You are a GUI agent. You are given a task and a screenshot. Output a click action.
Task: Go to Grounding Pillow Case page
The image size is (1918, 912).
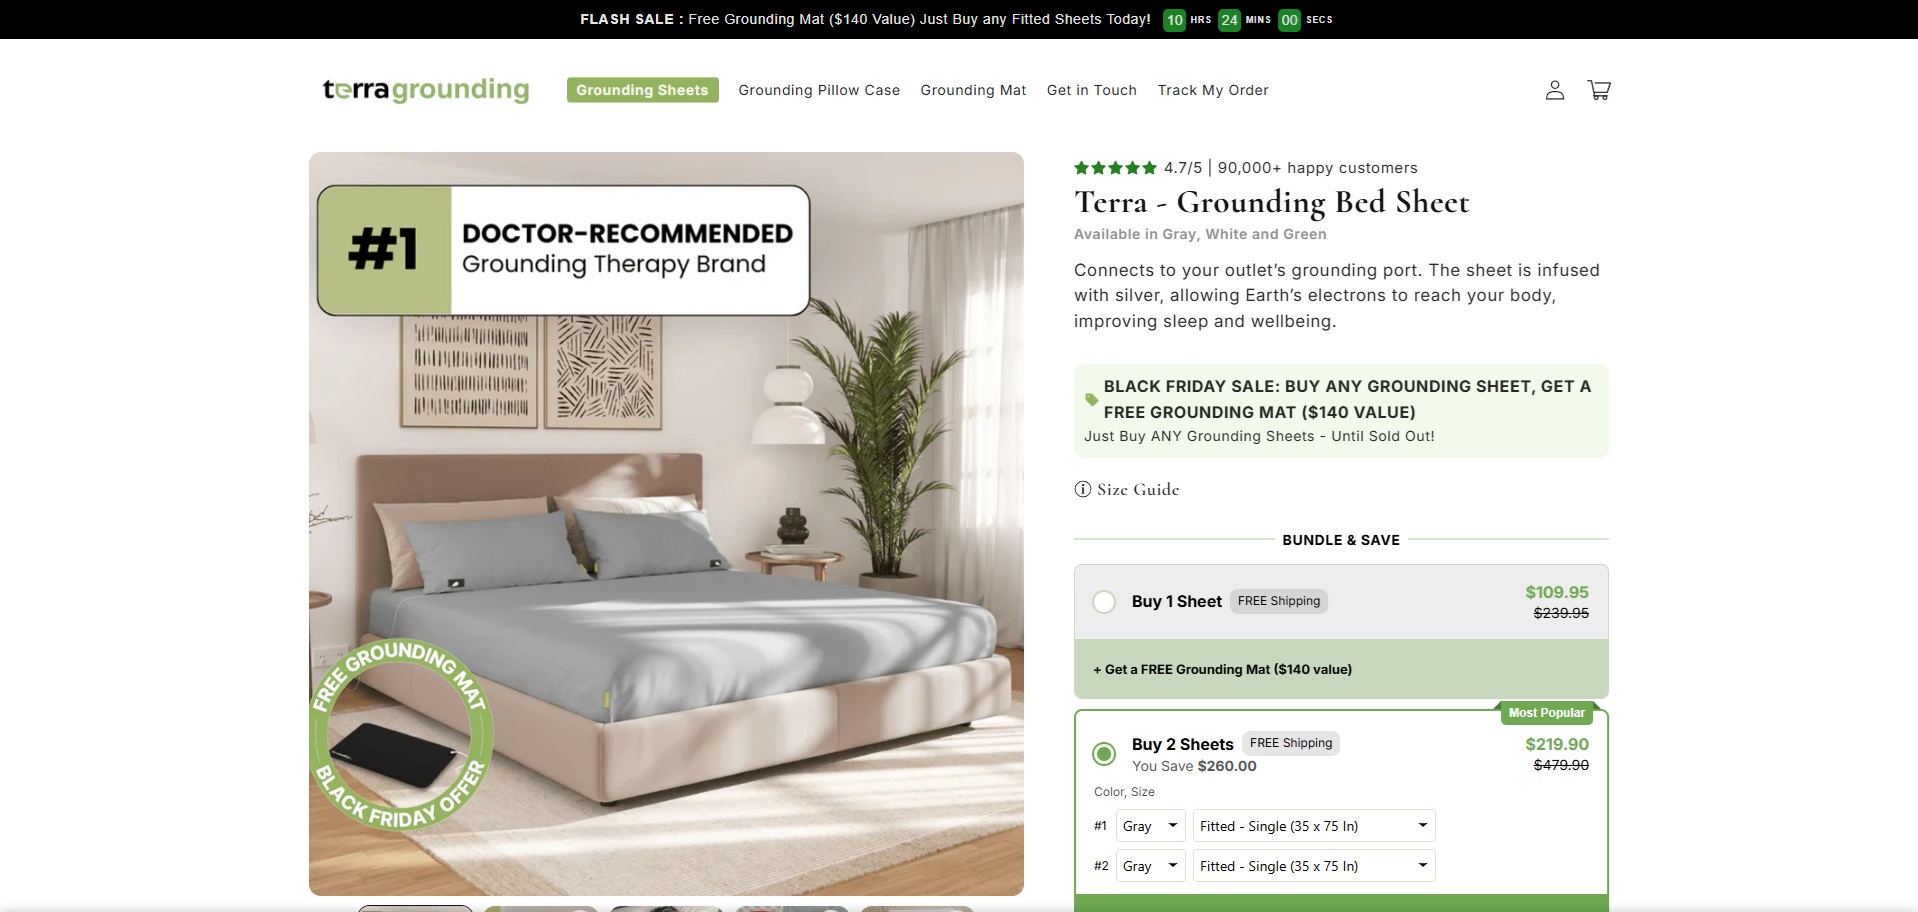tap(819, 90)
